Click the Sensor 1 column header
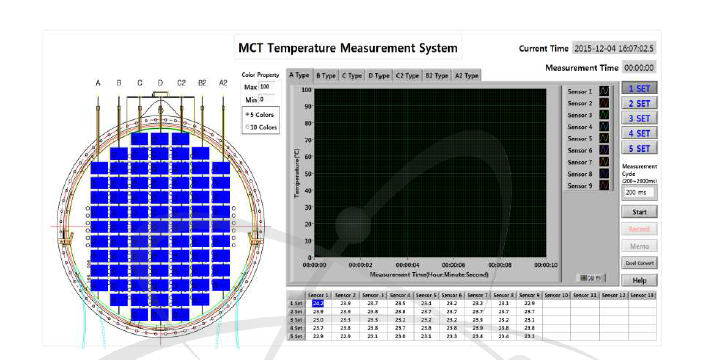This screenshot has height=360, width=713. pos(318,295)
